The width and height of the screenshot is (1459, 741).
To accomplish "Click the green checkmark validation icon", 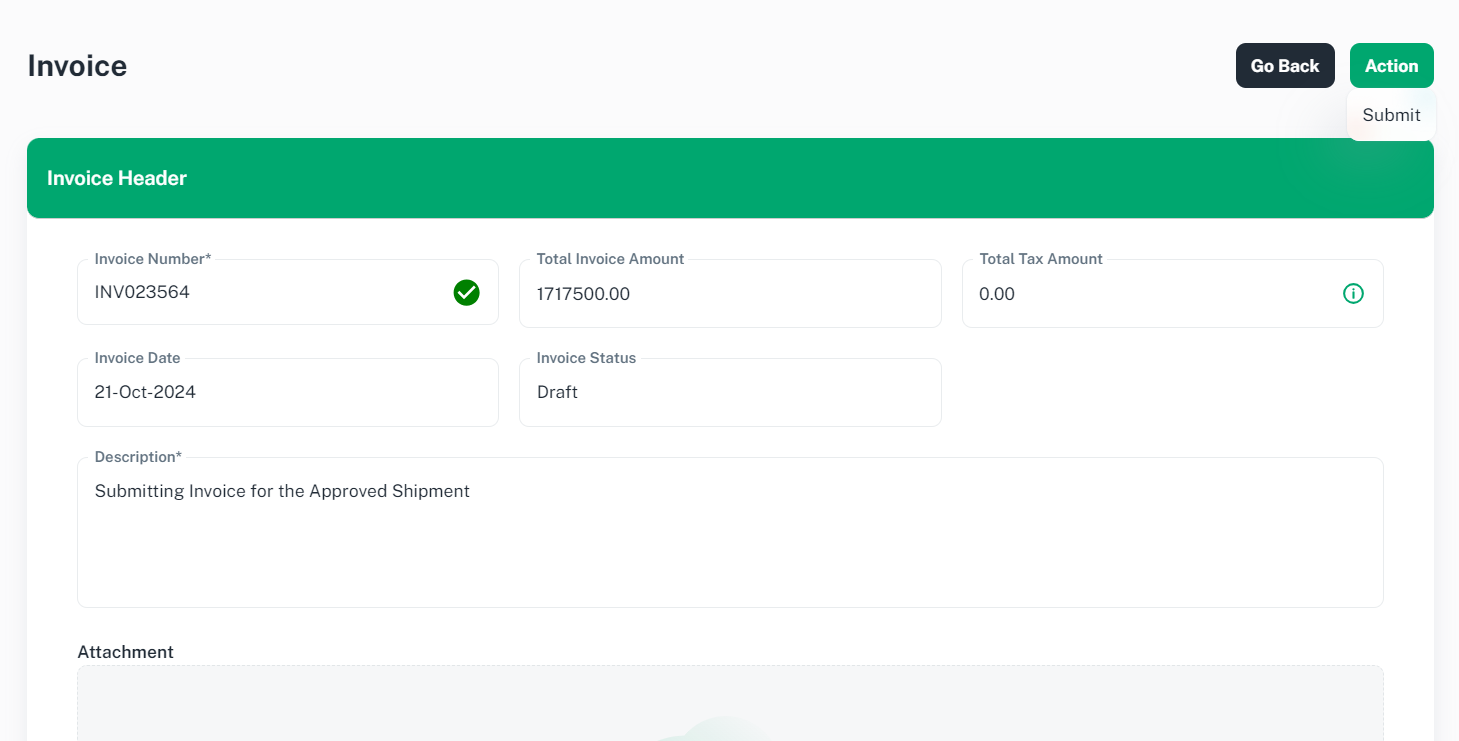I will 466,293.
